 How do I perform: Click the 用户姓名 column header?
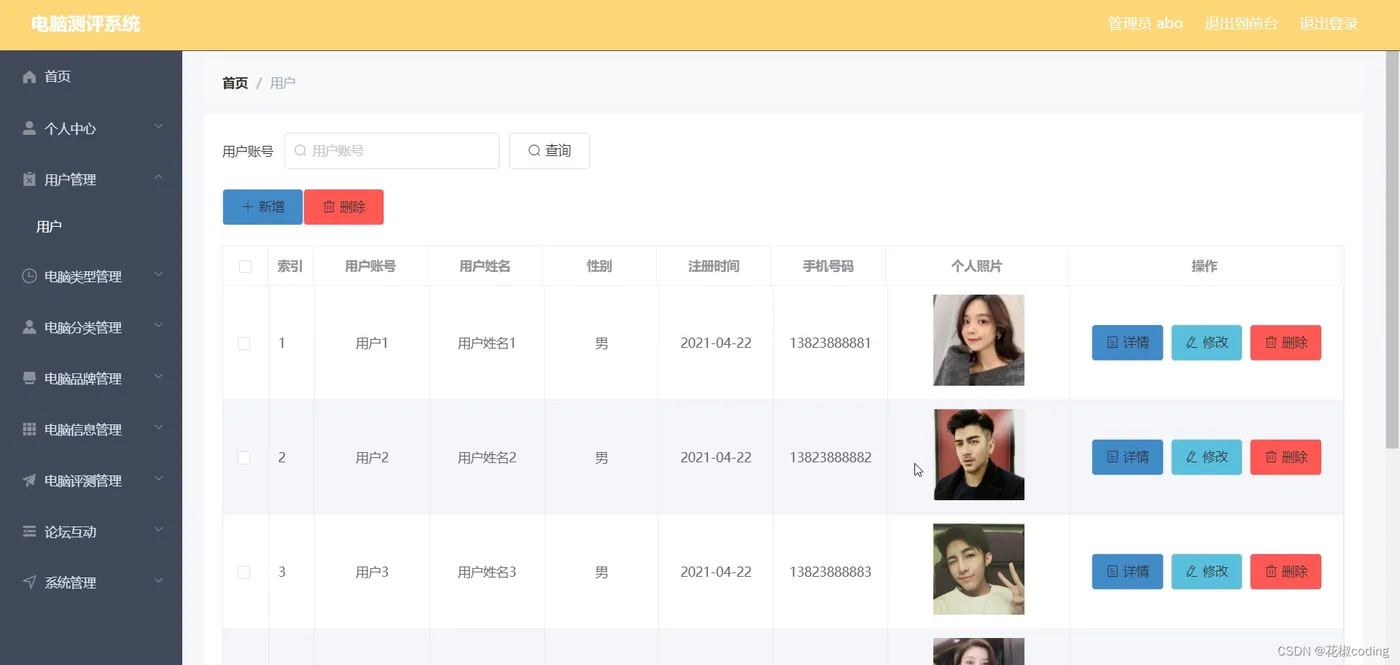485,266
